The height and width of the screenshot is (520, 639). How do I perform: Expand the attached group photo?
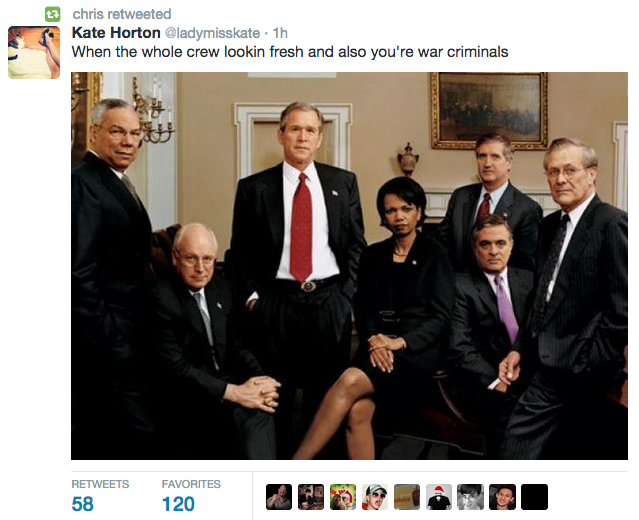349,266
